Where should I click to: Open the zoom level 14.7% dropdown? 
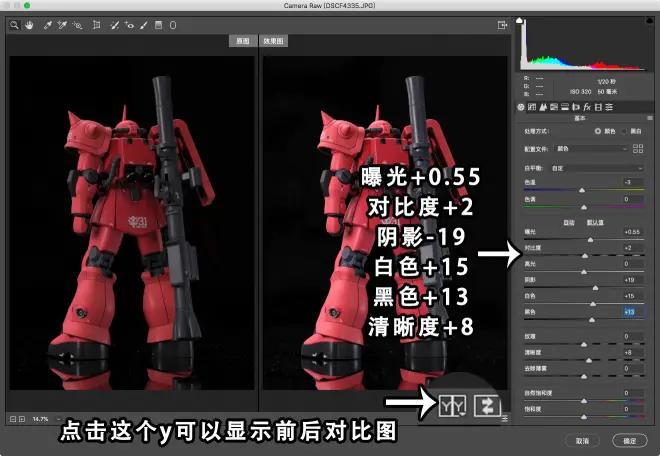click(59, 419)
